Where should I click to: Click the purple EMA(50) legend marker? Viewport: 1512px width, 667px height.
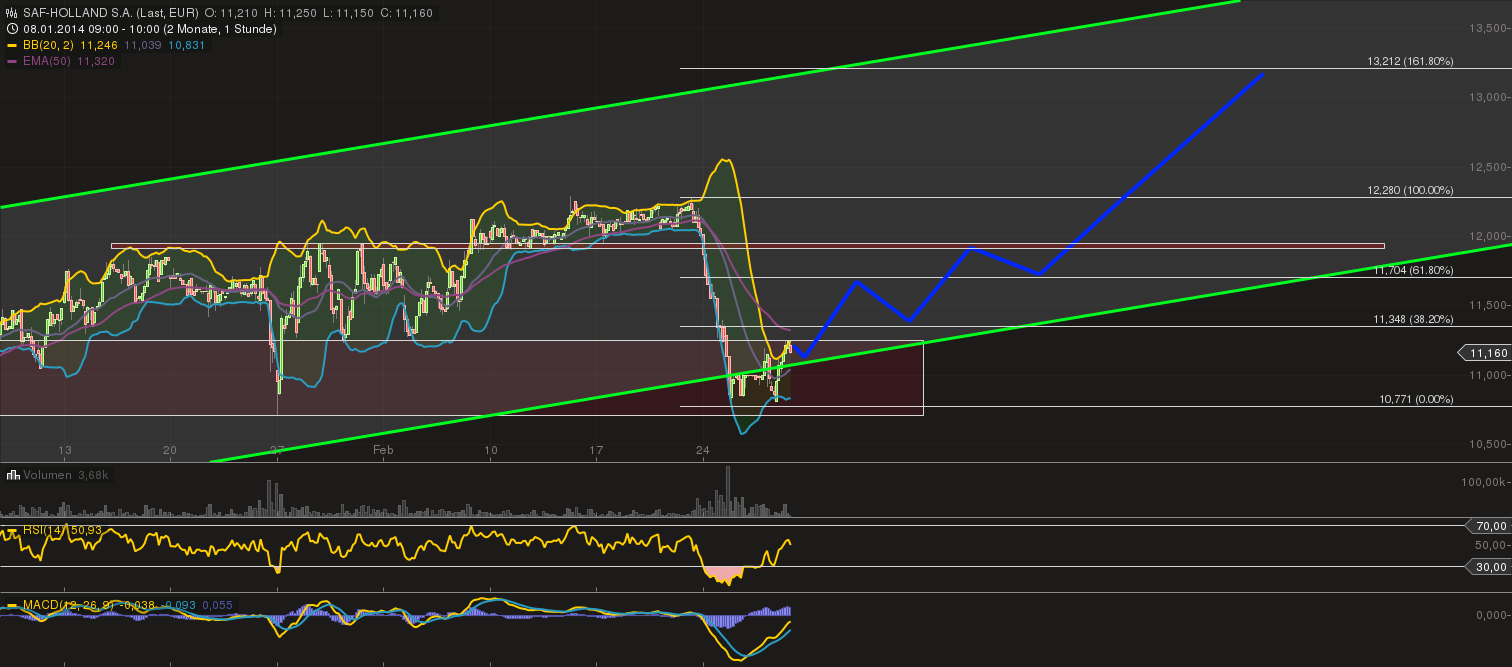click(11, 61)
